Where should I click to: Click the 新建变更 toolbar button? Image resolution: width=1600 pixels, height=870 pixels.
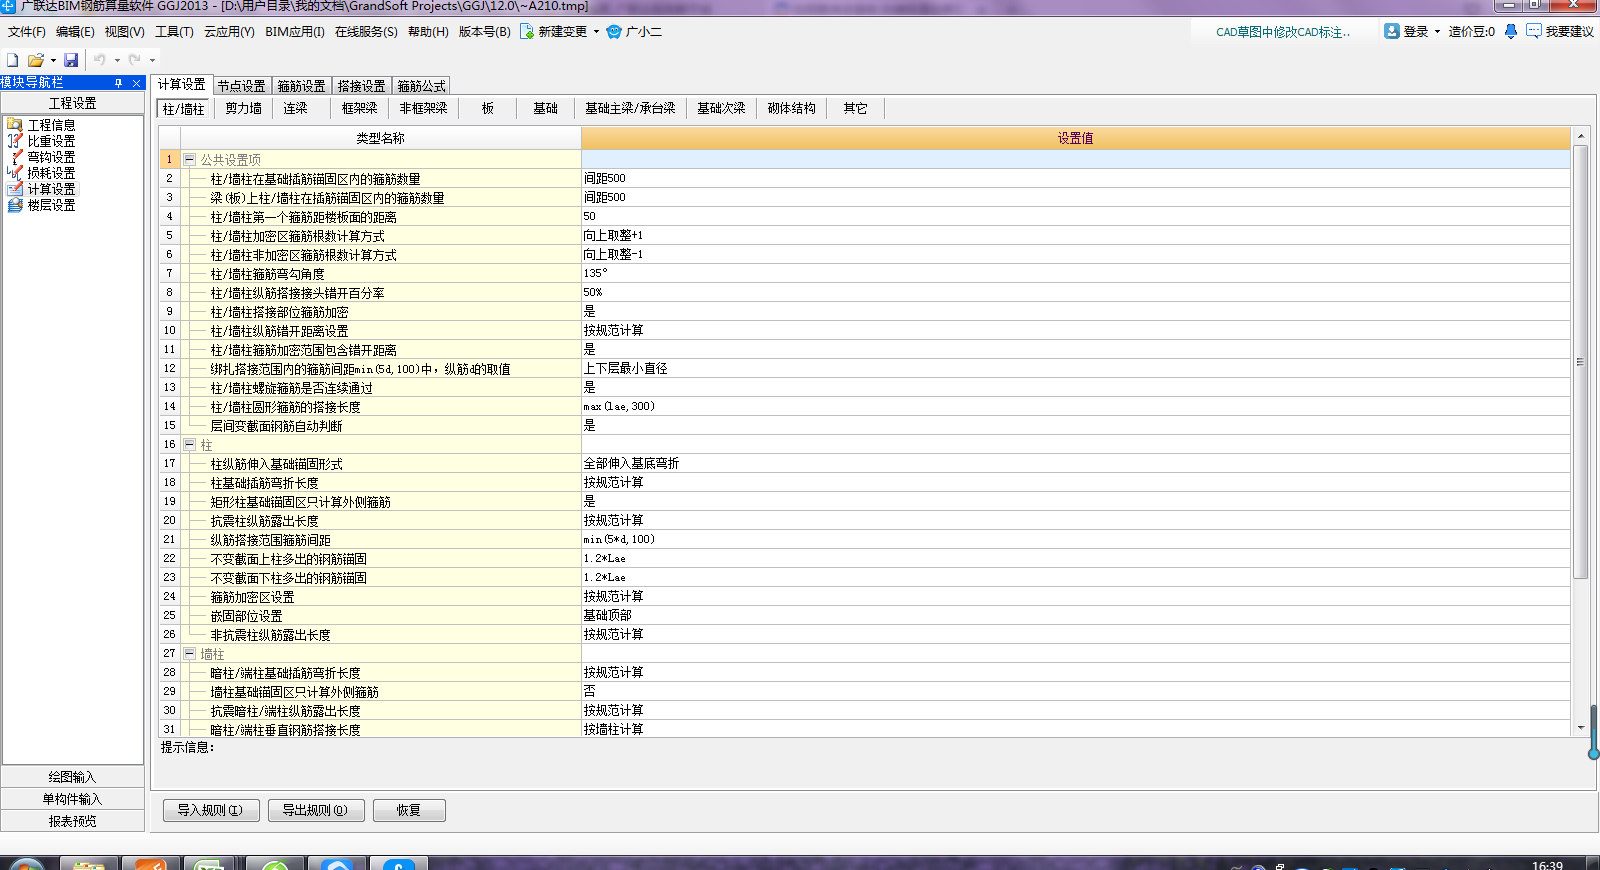(x=554, y=32)
